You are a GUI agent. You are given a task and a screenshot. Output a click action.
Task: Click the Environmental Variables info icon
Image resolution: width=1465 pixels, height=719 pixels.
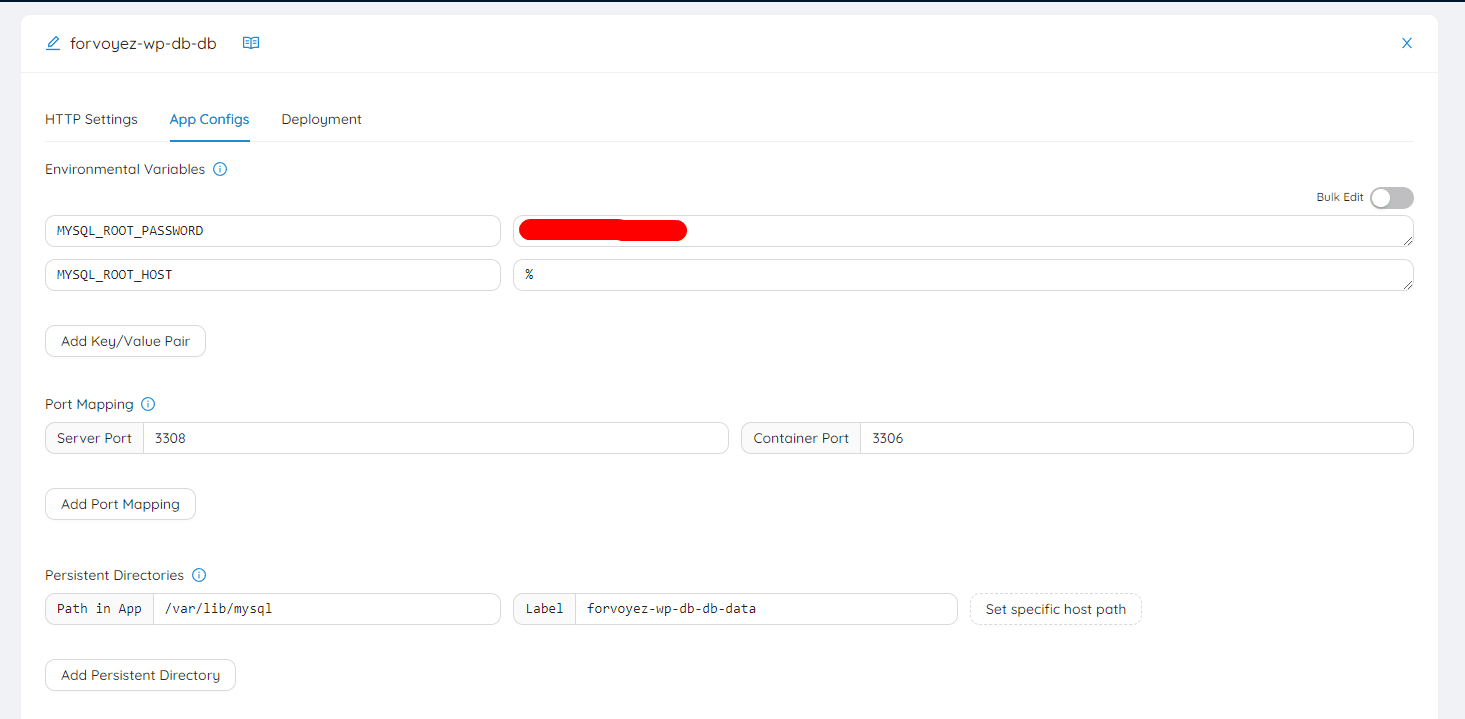(x=220, y=169)
